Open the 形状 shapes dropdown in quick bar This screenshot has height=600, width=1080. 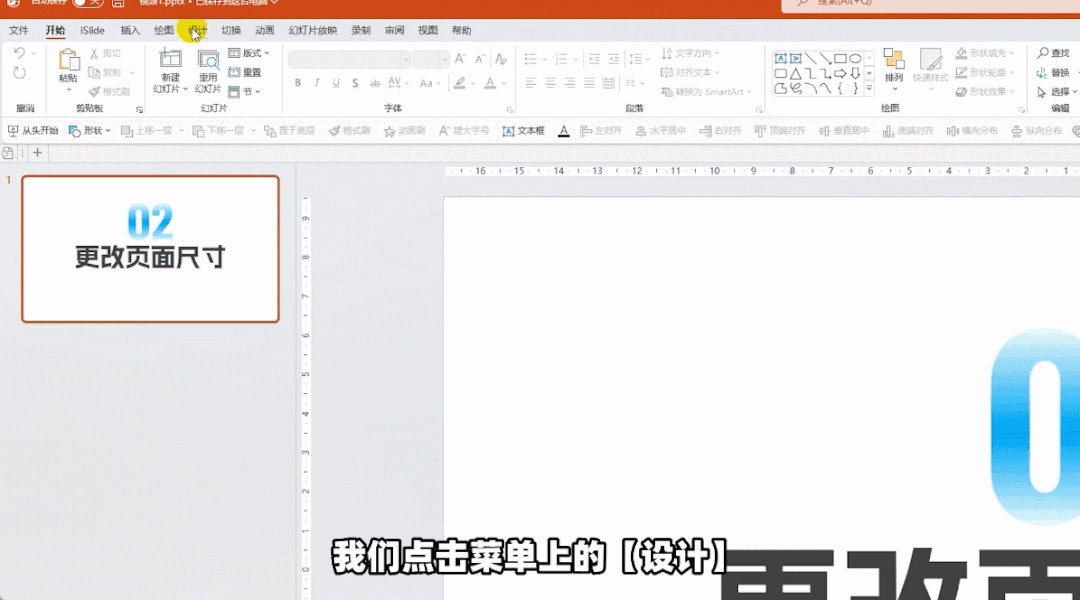(90, 130)
